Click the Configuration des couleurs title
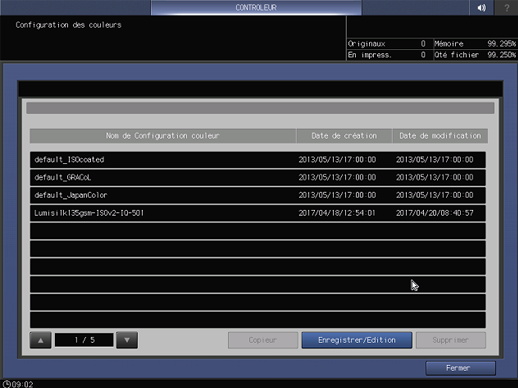This screenshot has width=518, height=388. point(68,25)
